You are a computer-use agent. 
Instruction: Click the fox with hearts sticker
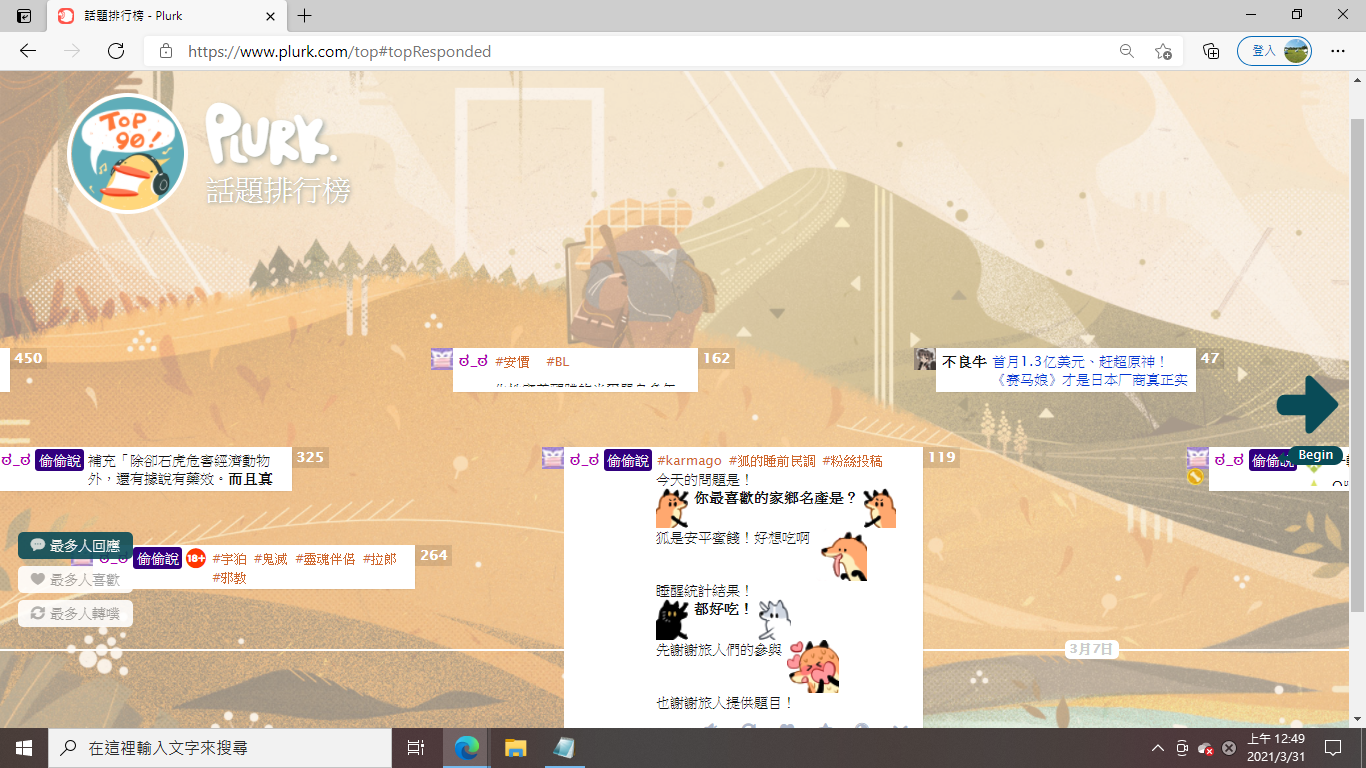[x=814, y=667]
